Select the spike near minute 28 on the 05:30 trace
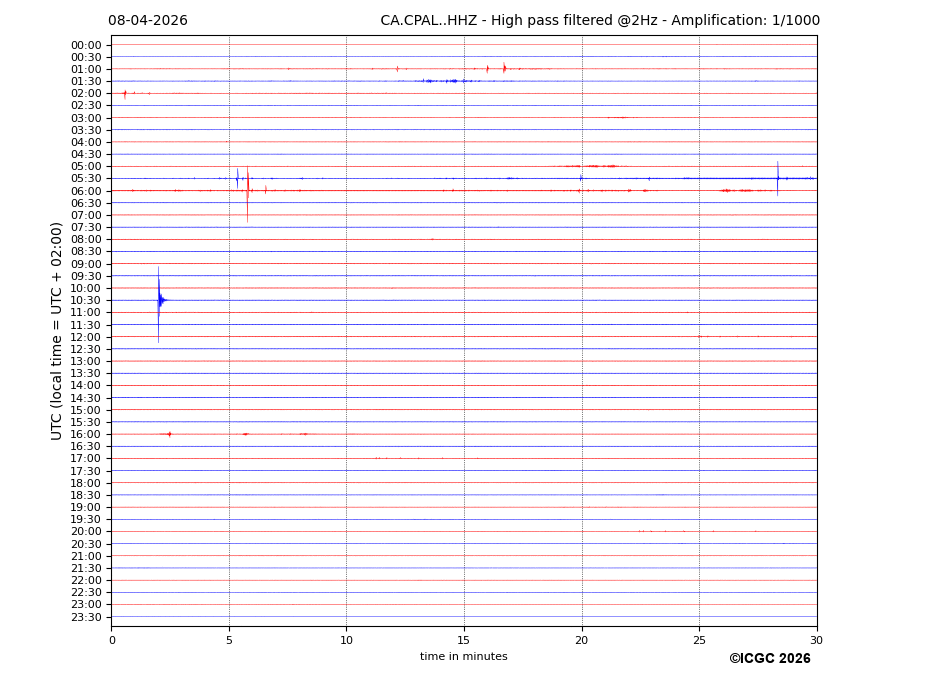The image size is (927, 696). click(777, 178)
